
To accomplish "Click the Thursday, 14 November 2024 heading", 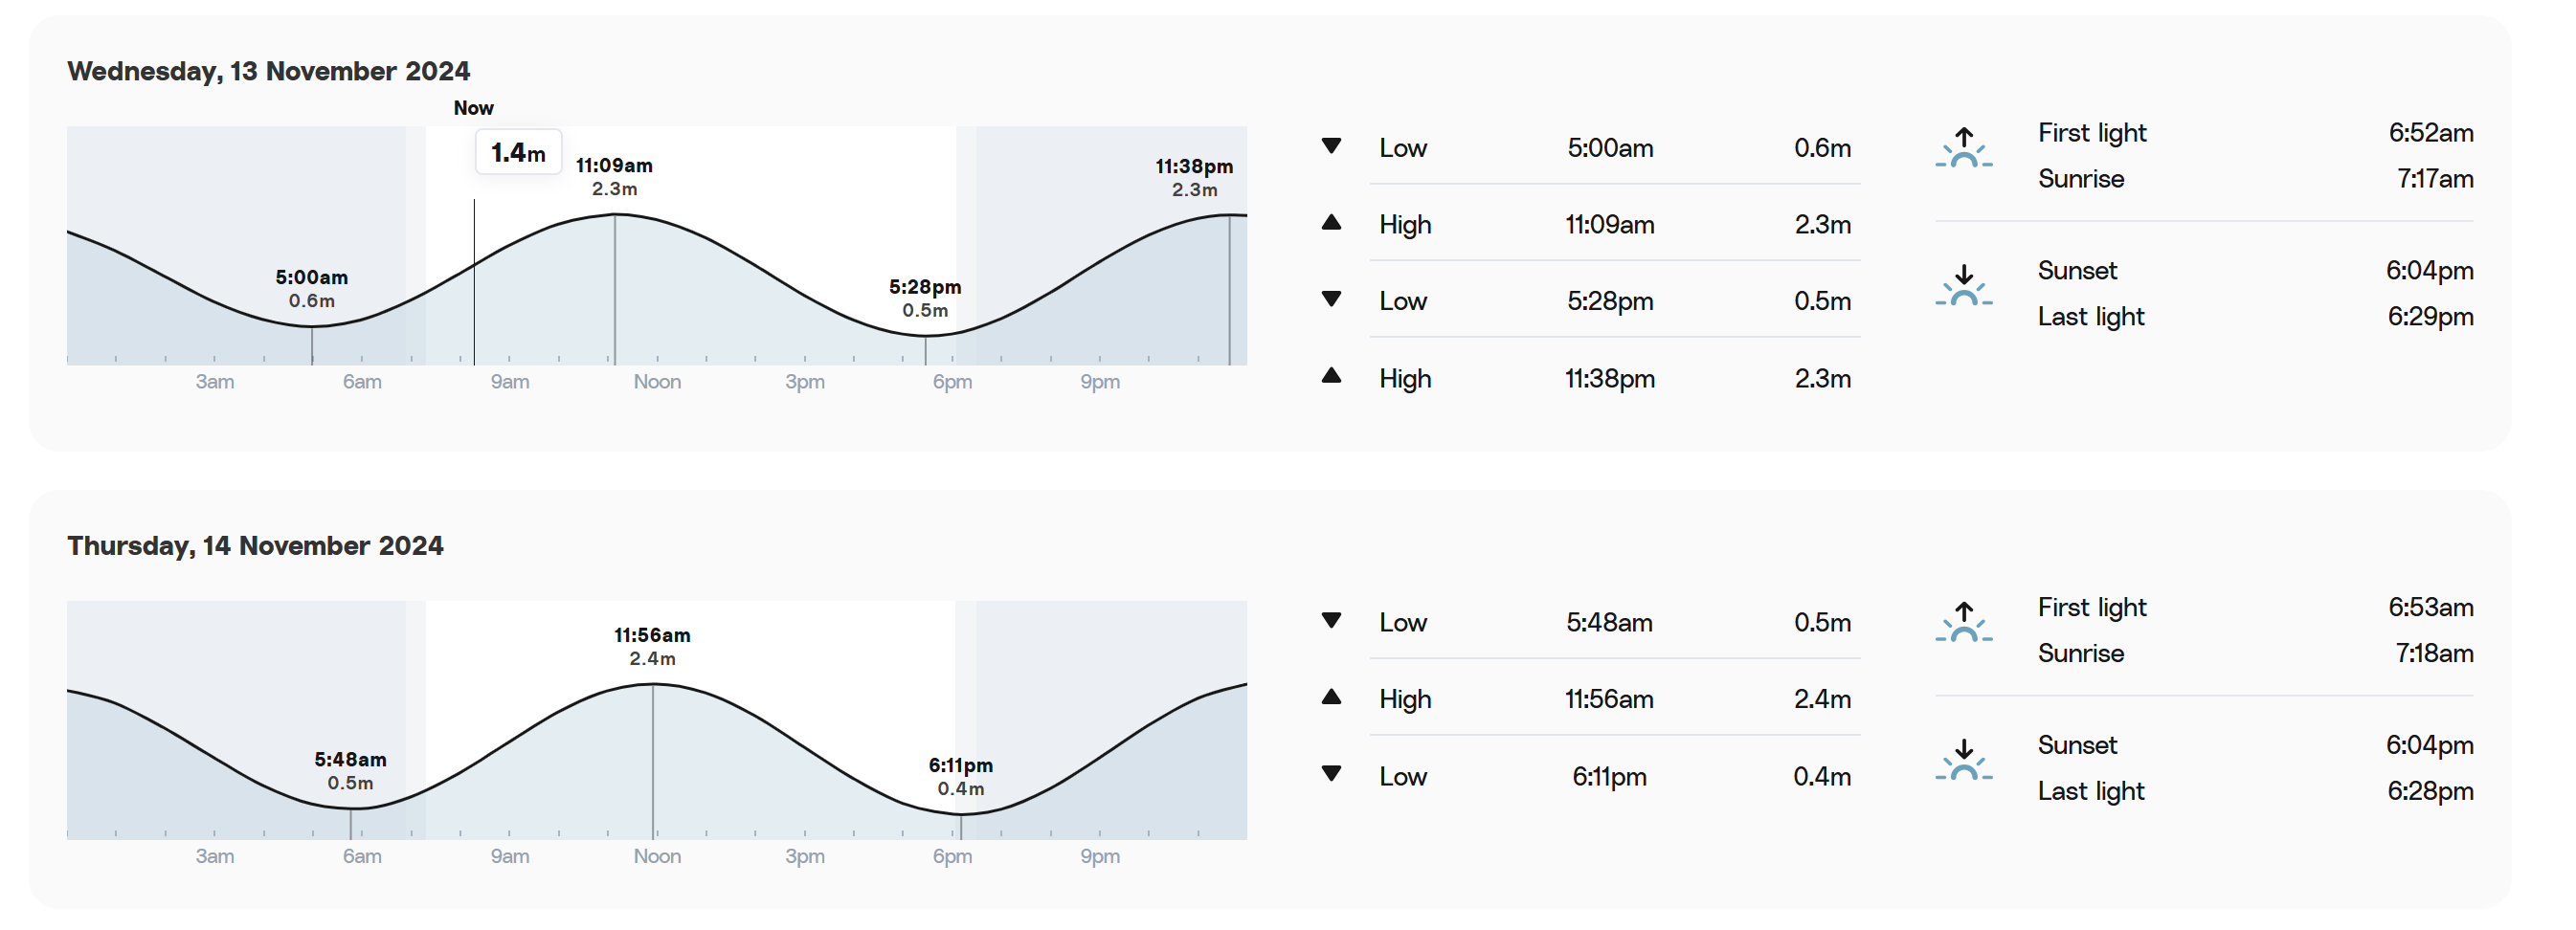I will click(x=255, y=546).
